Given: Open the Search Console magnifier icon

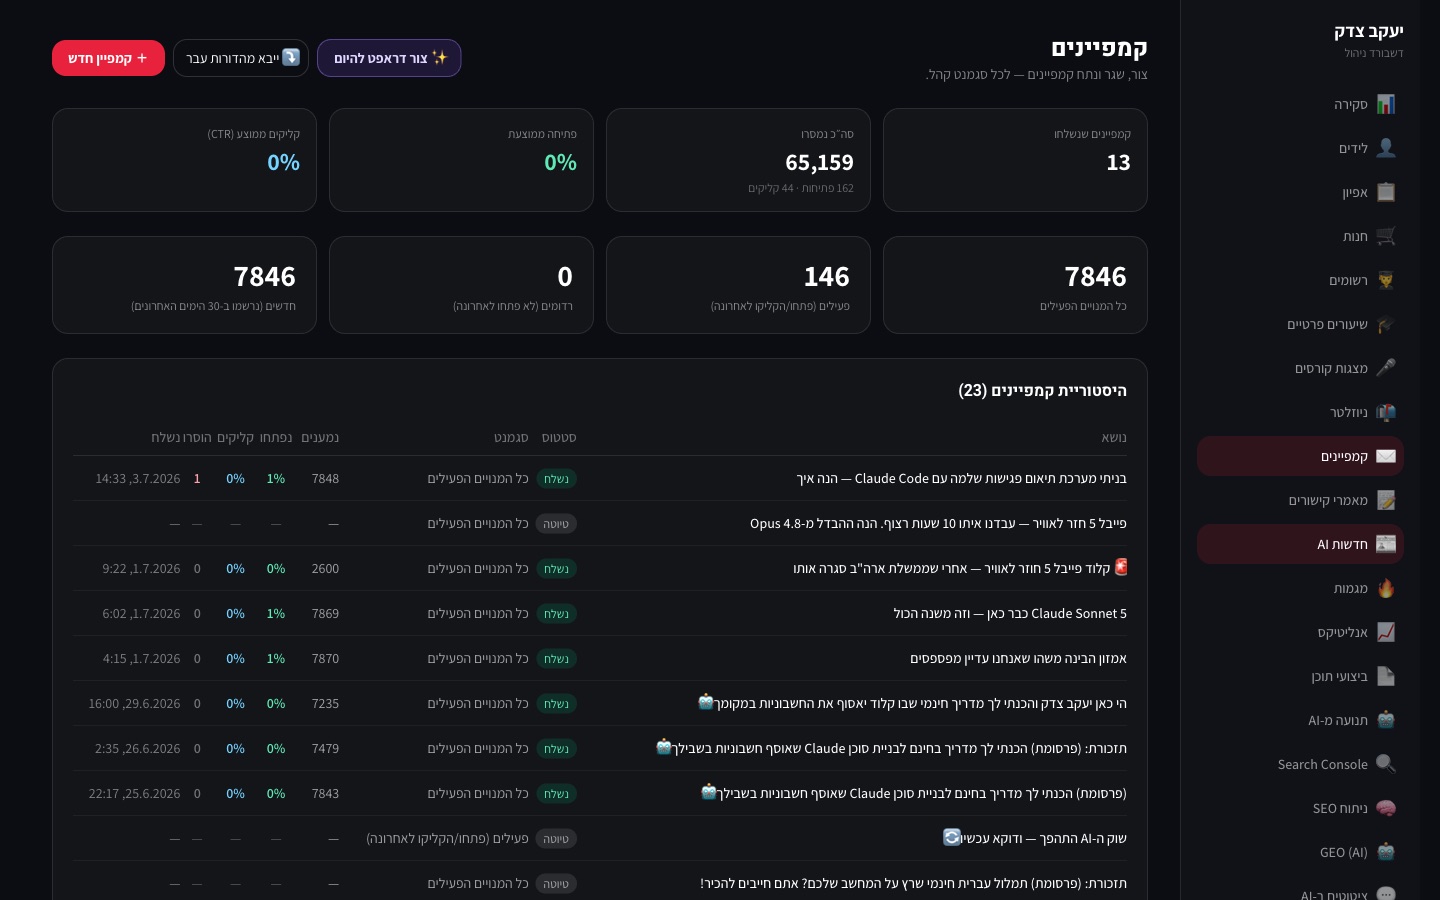Looking at the screenshot, I should tap(1385, 764).
